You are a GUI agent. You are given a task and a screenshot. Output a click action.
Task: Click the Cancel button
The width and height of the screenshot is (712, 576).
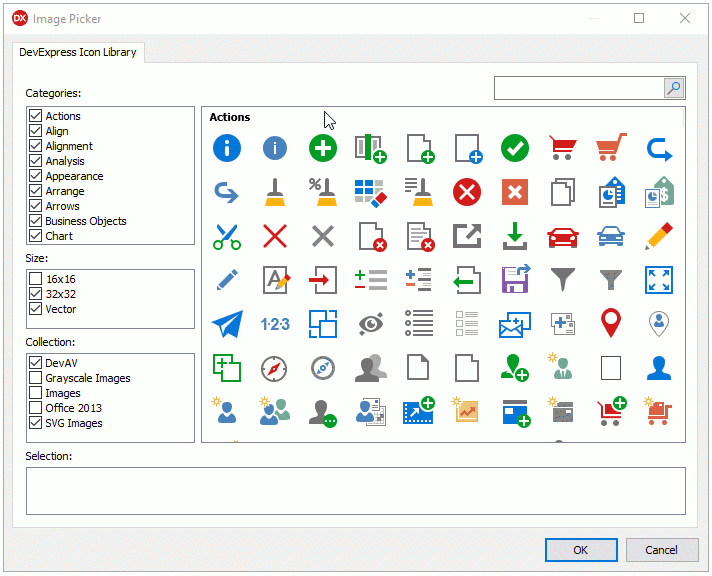(661, 549)
